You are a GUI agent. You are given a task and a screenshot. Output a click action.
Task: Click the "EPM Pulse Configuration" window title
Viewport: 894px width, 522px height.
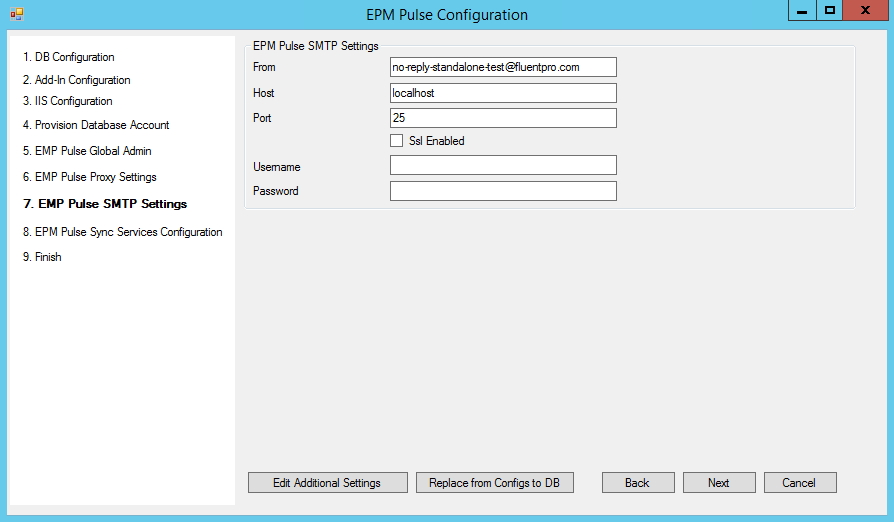(x=447, y=14)
